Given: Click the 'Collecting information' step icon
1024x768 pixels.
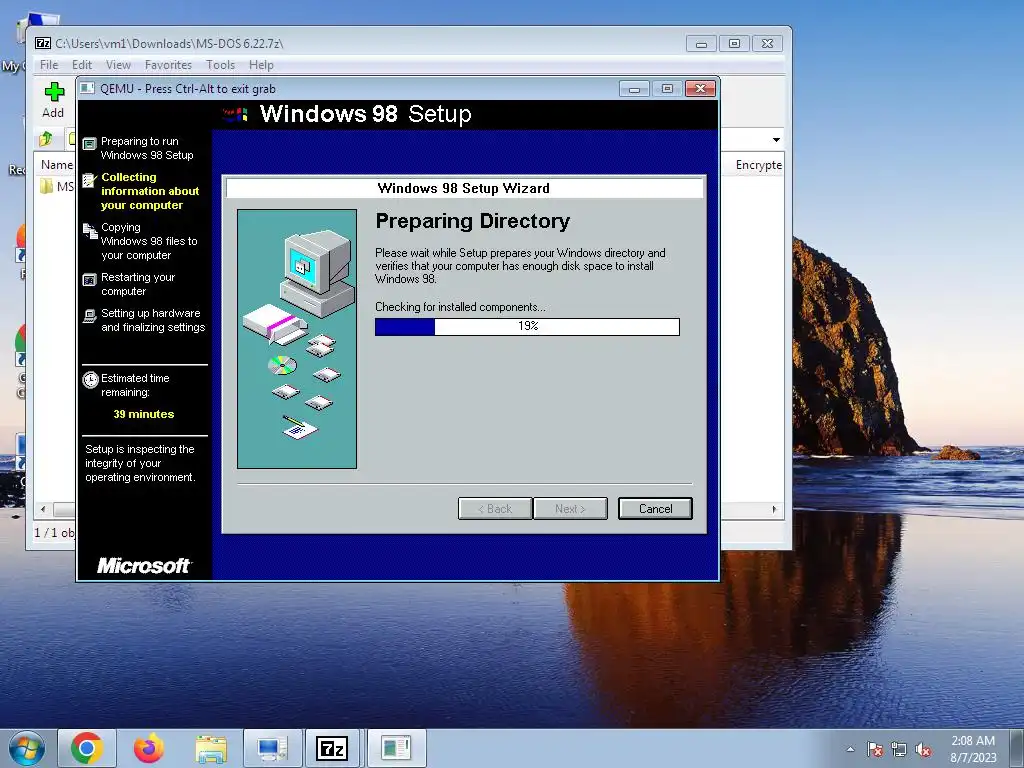Looking at the screenshot, I should (x=89, y=180).
